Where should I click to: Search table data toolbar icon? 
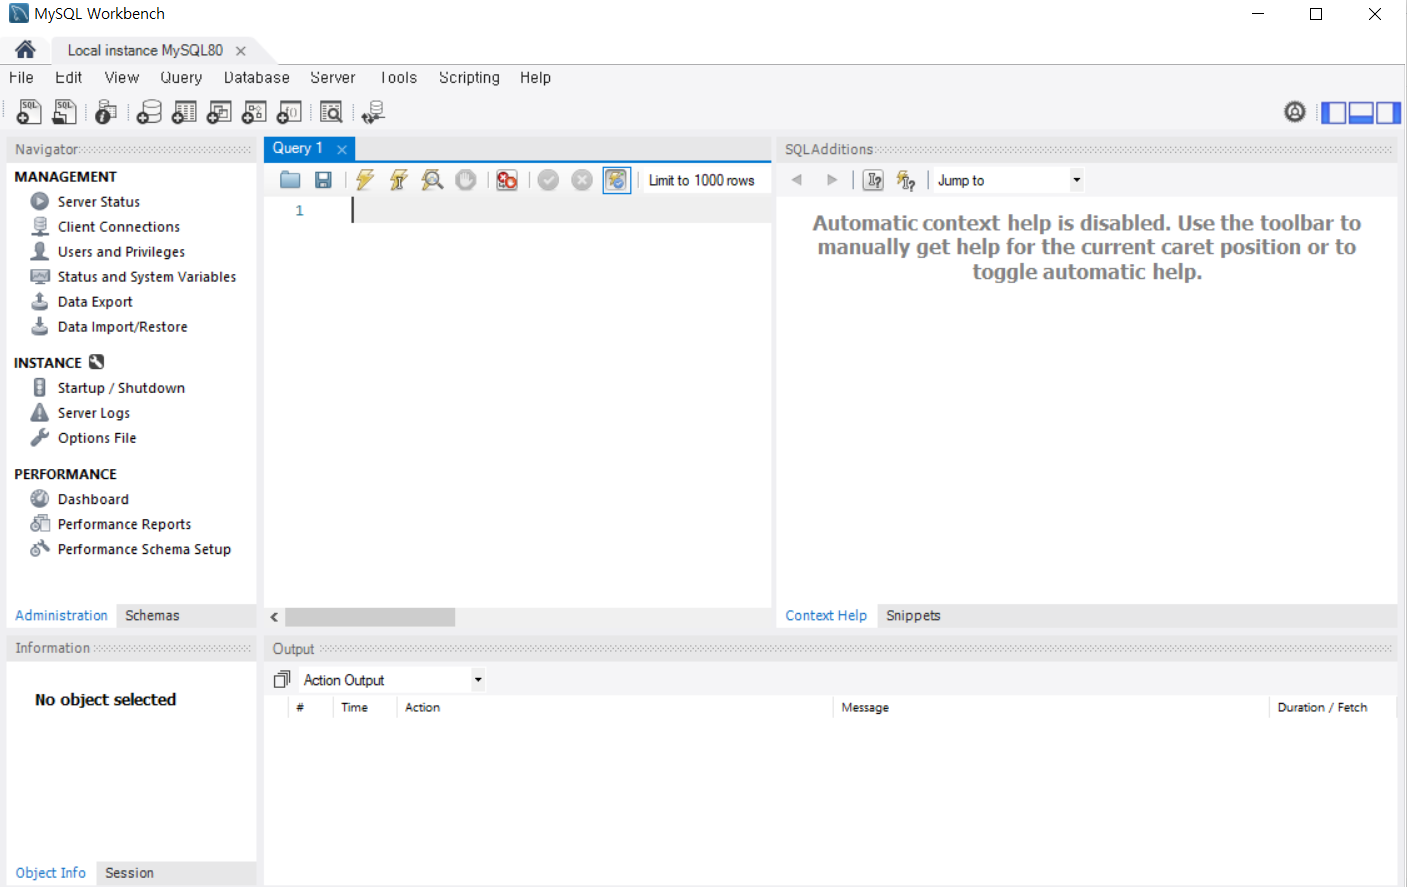331,112
